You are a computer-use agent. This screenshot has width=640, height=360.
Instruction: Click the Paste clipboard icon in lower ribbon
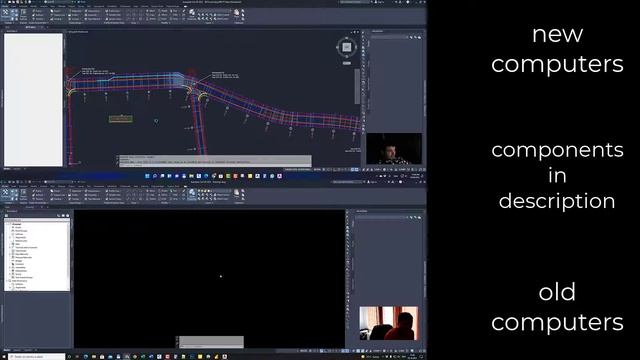click(x=237, y=193)
